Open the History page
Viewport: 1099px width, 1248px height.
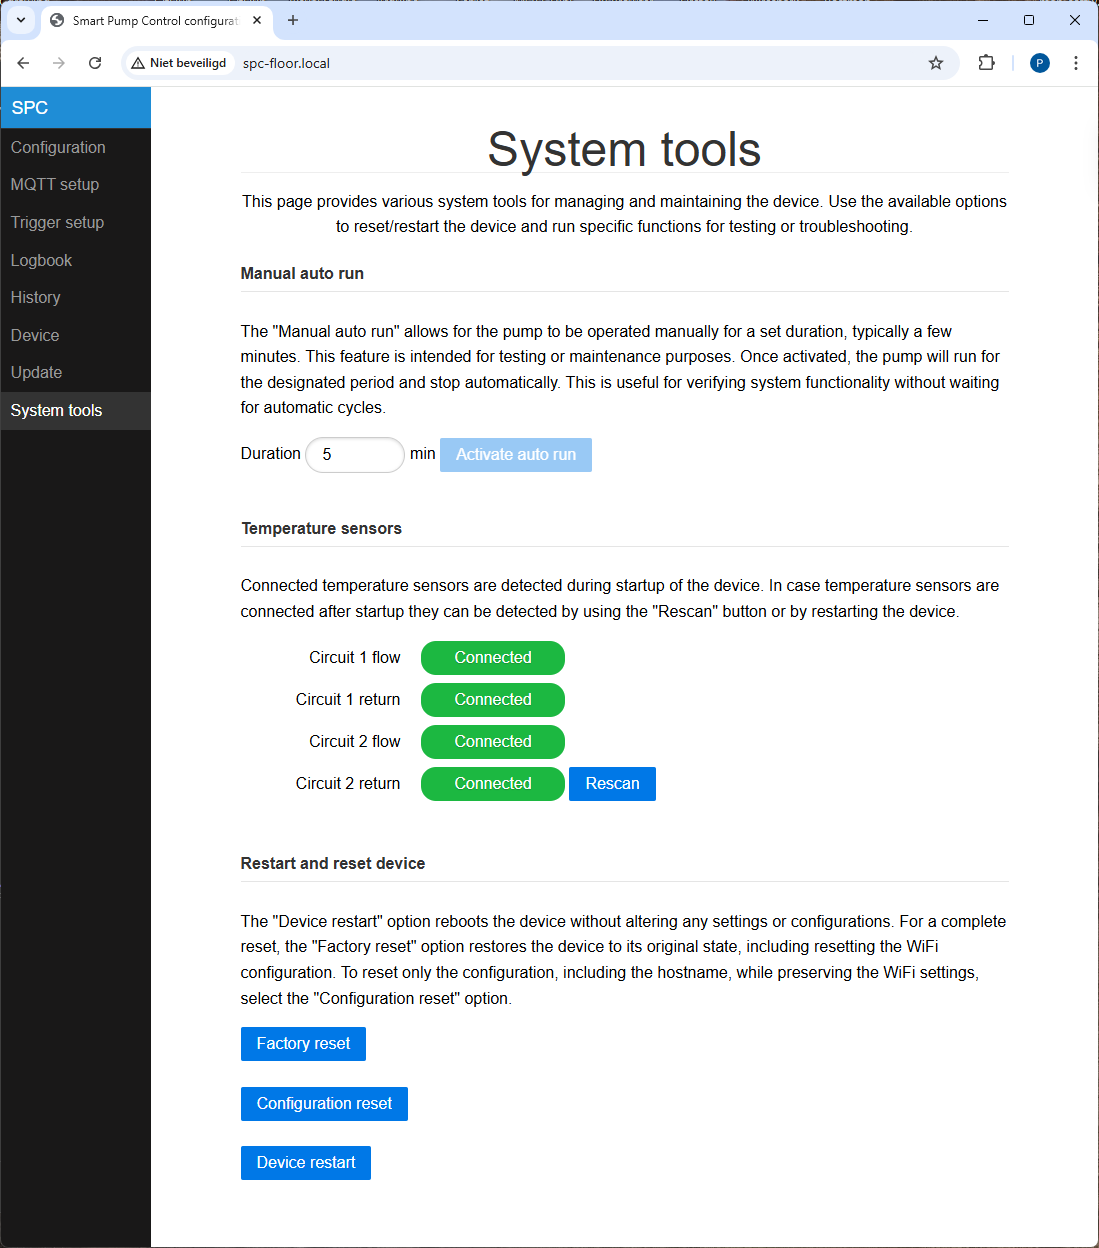(75, 297)
